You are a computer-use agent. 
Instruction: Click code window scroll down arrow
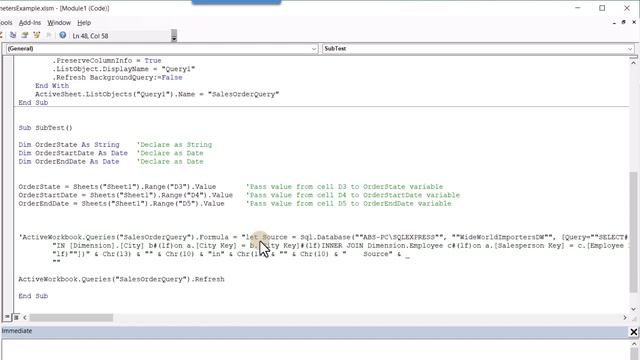[633, 309]
